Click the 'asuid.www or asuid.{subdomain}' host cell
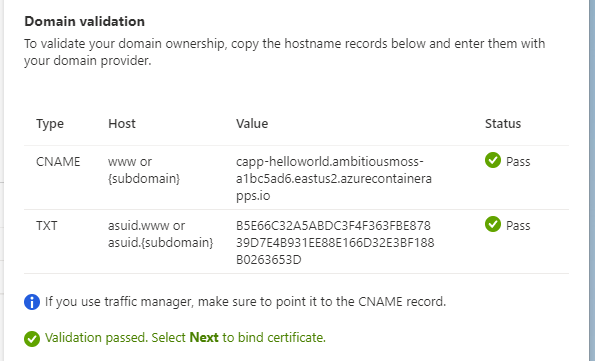 tap(161, 234)
